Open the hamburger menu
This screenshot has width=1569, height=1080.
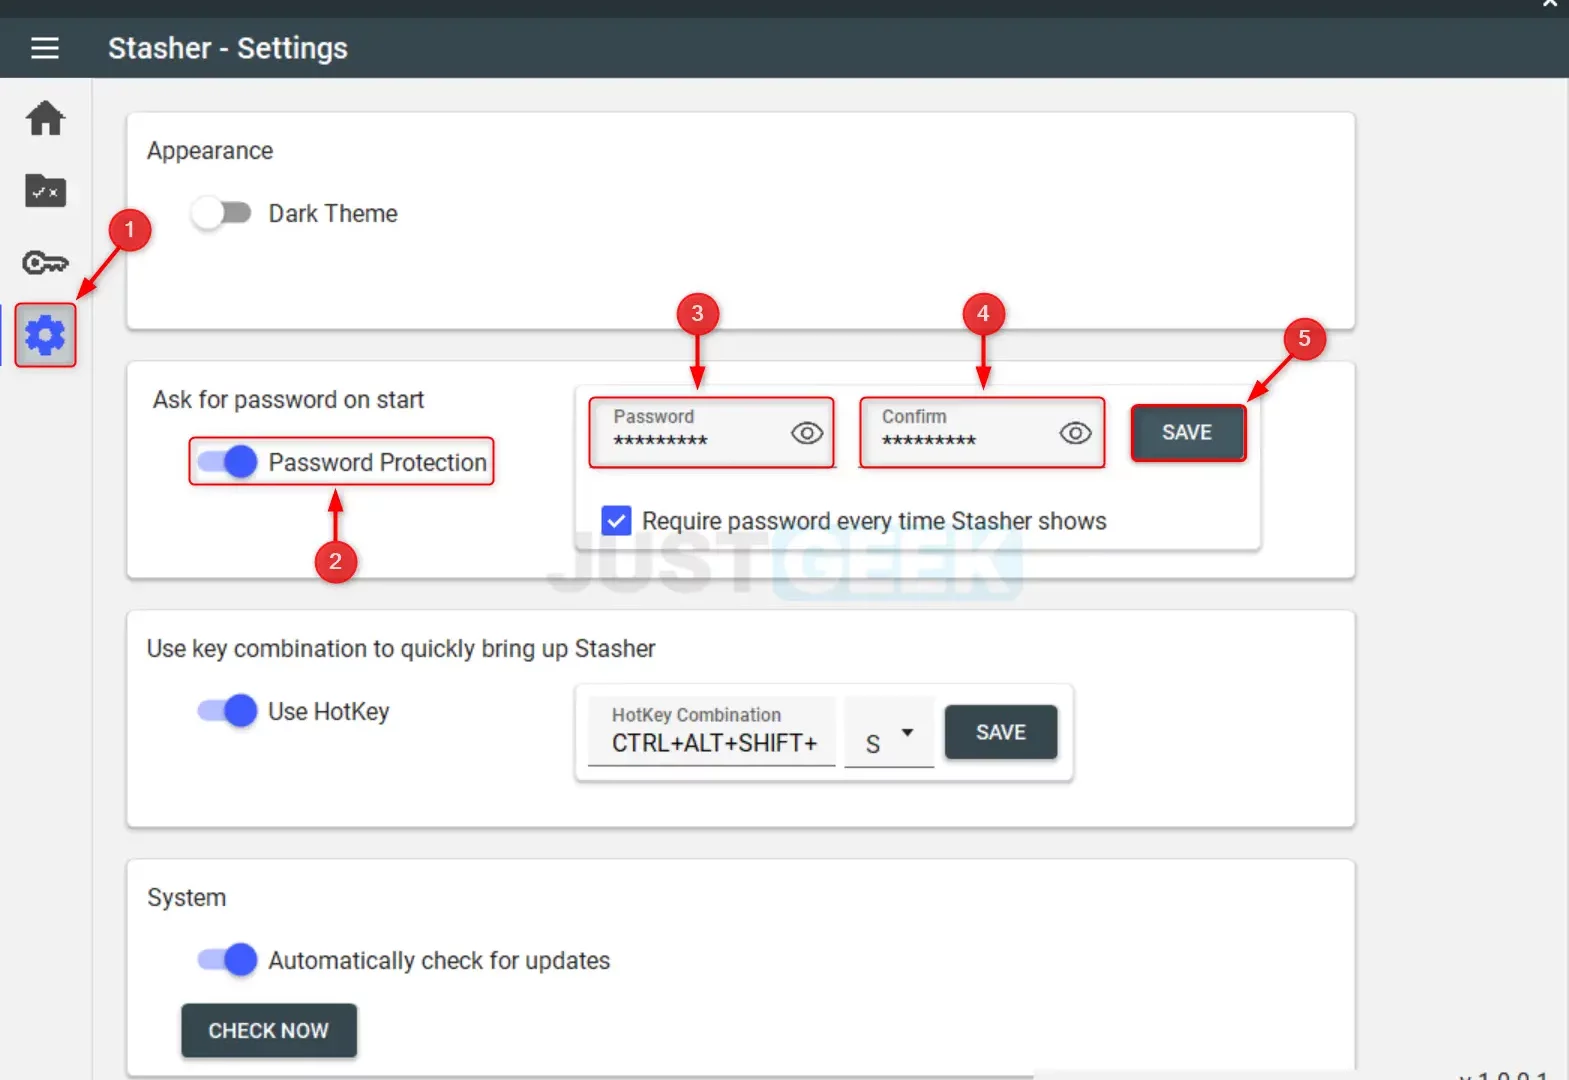(45, 48)
